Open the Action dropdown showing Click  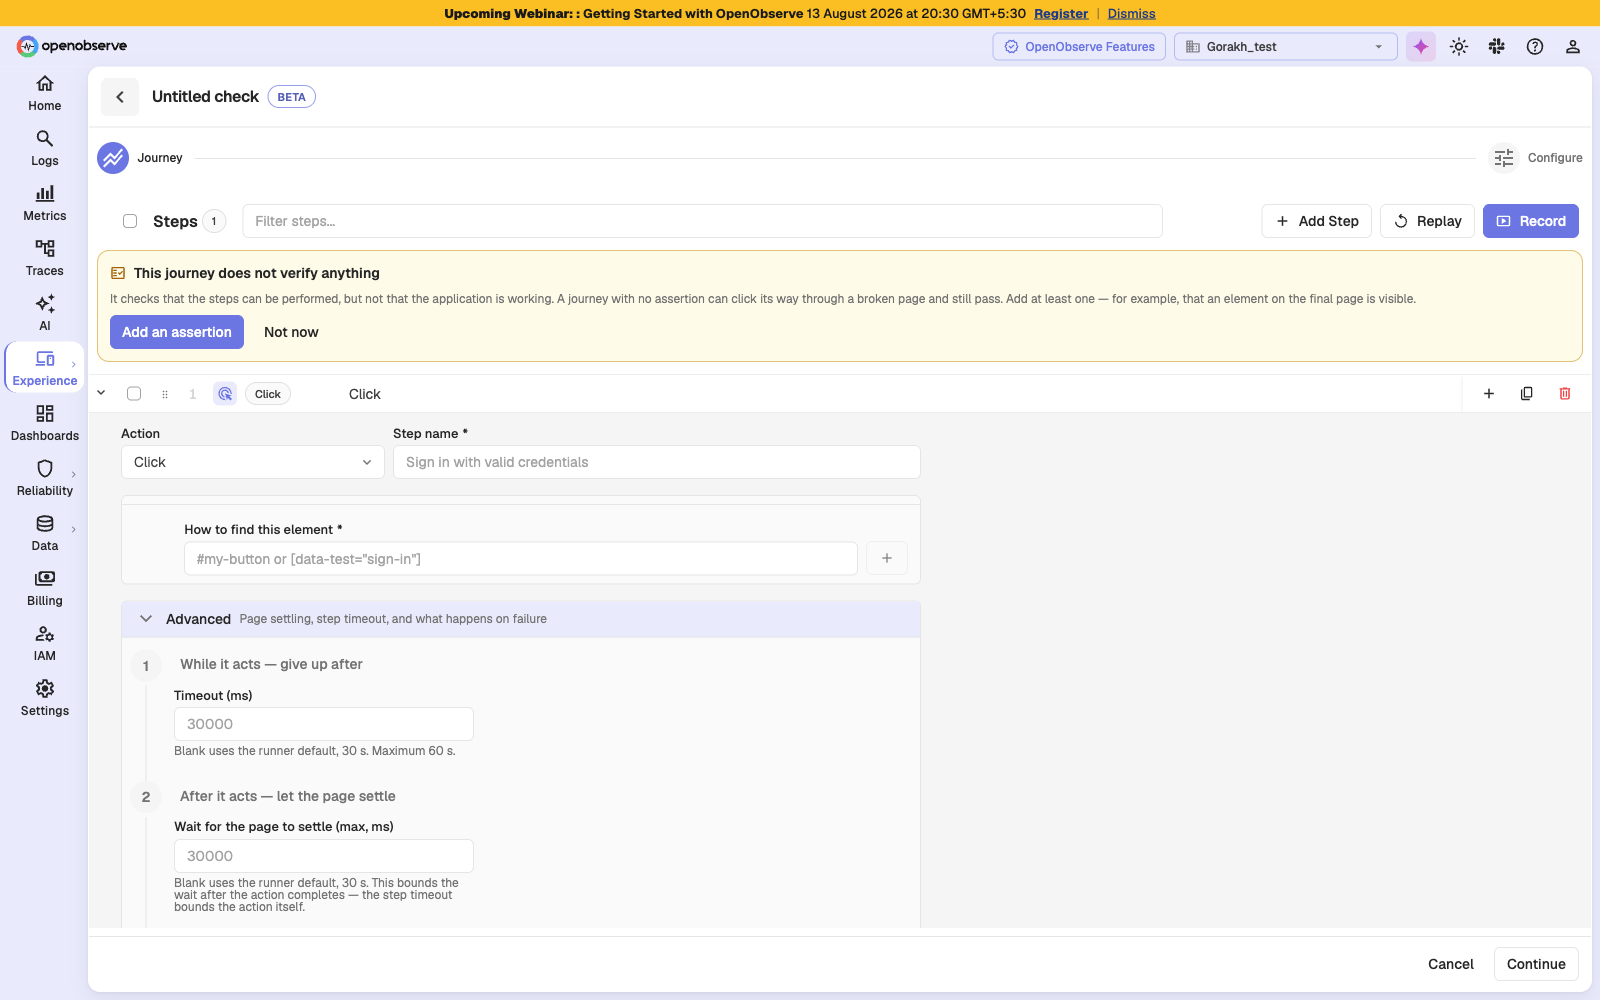tap(253, 462)
